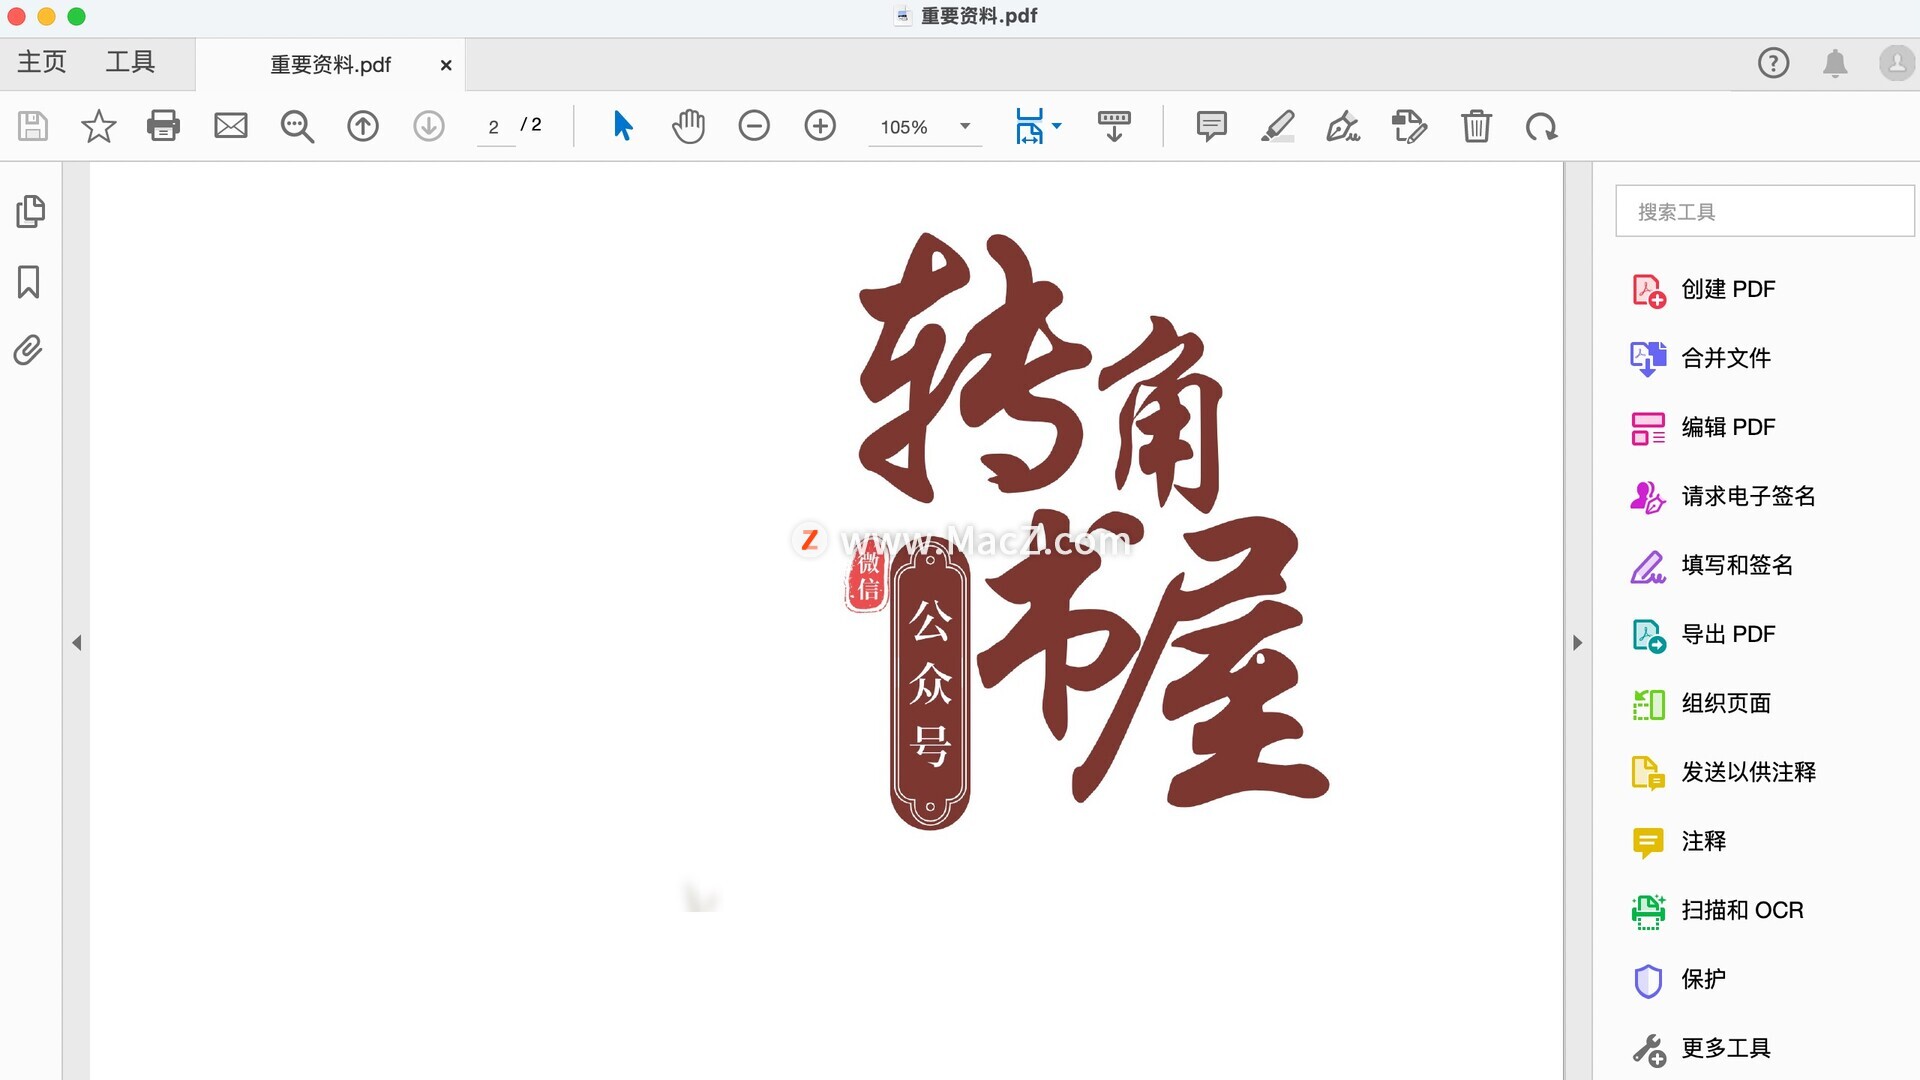
Task: Switch to 主页 tab
Action: coord(42,62)
